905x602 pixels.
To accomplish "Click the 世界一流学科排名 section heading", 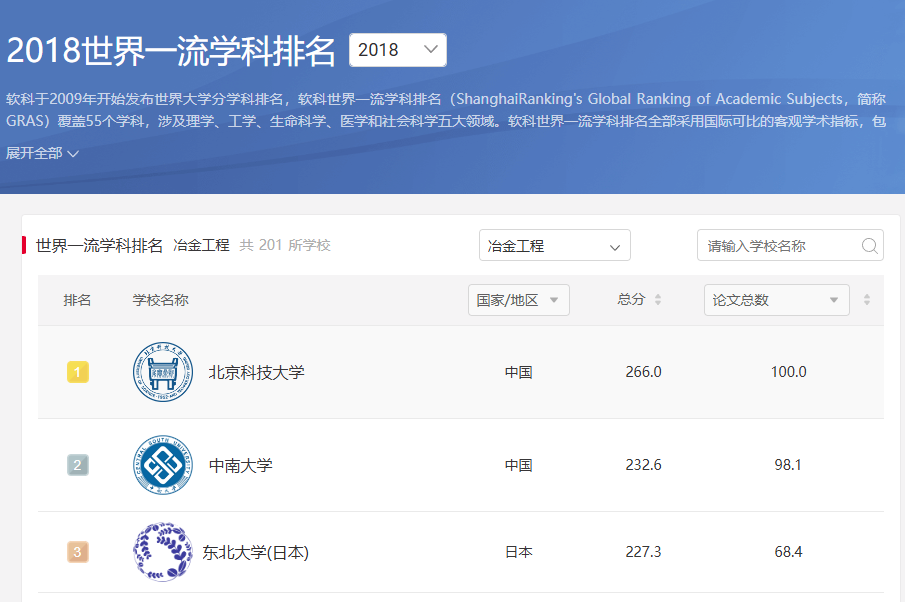I will 99,245.
